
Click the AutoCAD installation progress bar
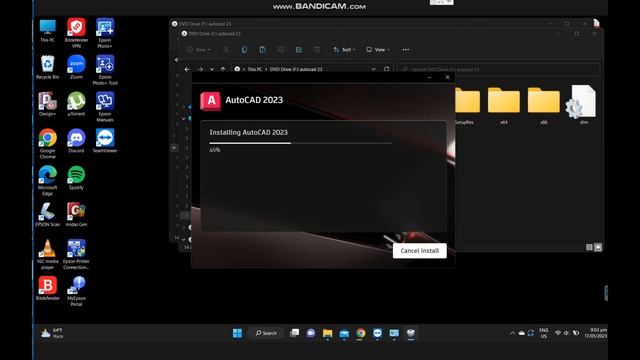300,143
